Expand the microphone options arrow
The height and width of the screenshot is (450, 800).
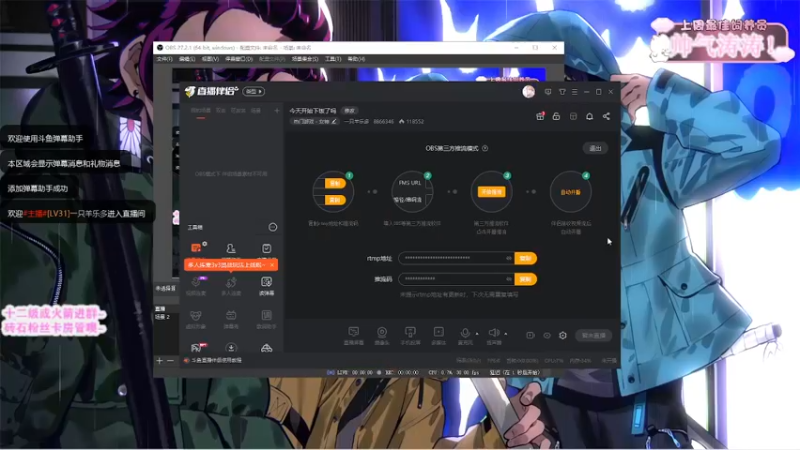477,334
